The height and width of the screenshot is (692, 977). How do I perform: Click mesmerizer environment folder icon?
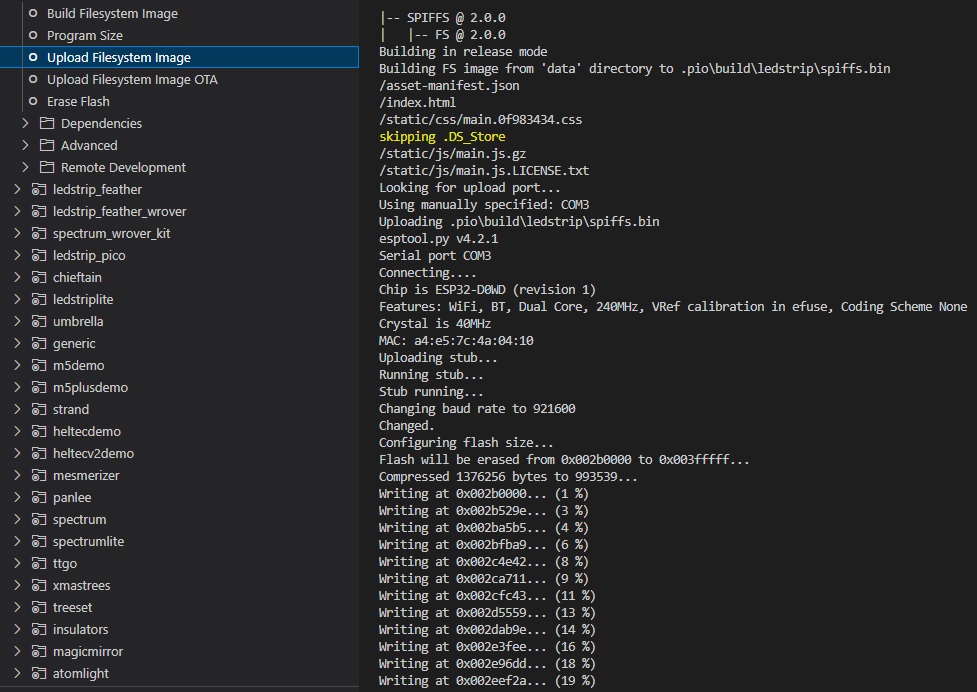(39, 475)
